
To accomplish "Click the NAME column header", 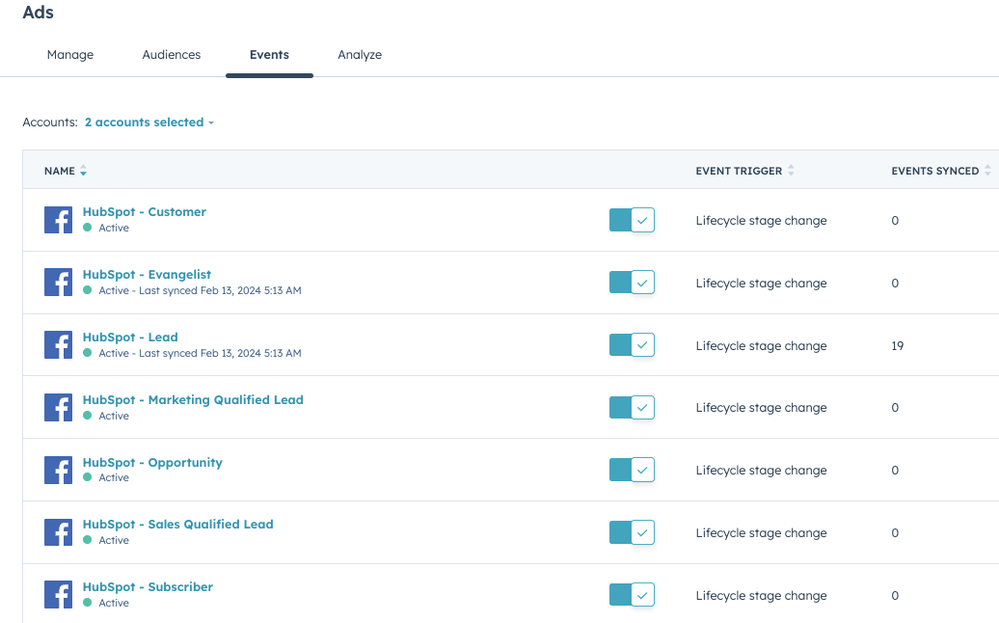I will tap(59, 171).
